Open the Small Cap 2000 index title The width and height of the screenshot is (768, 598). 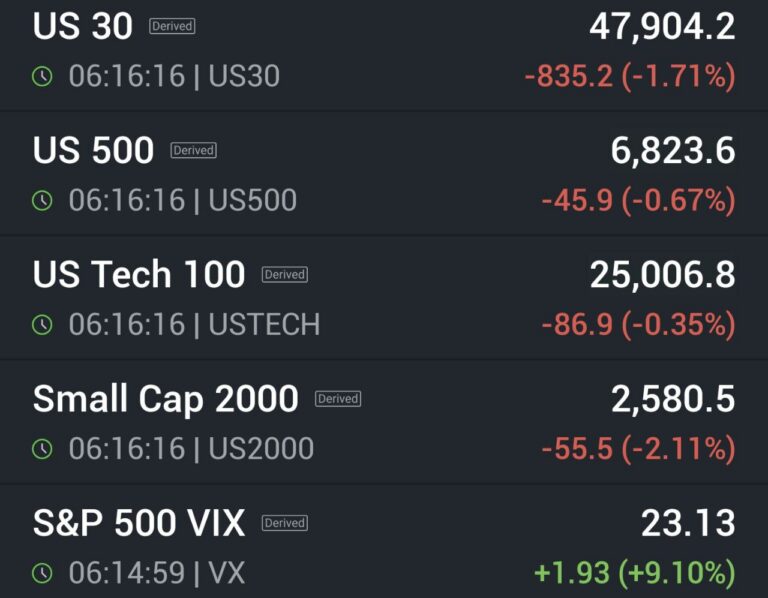click(166, 399)
